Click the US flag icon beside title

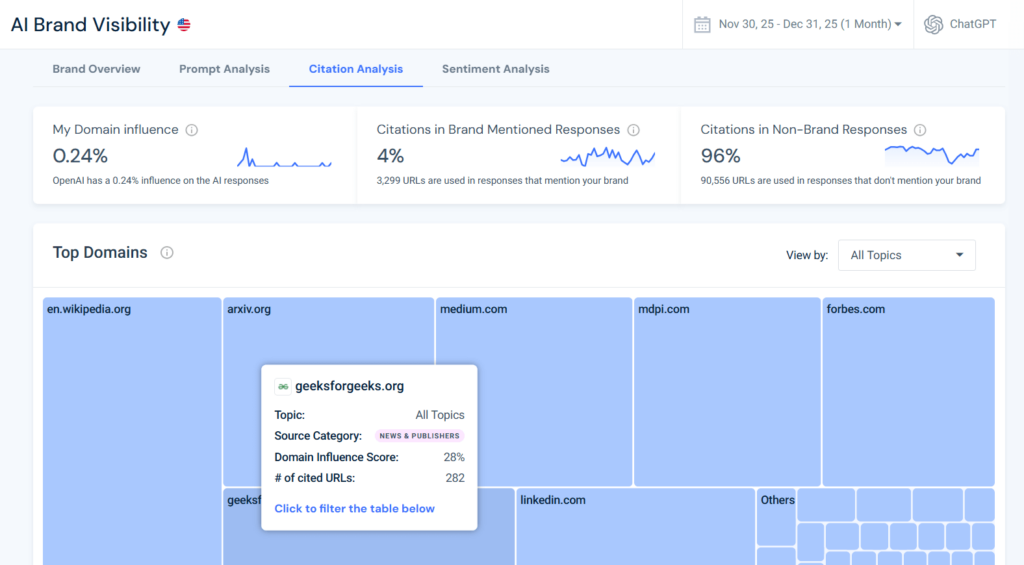tap(184, 25)
